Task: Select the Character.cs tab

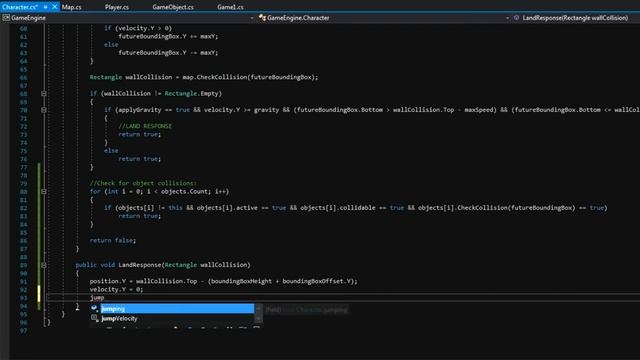Action: pos(20,7)
